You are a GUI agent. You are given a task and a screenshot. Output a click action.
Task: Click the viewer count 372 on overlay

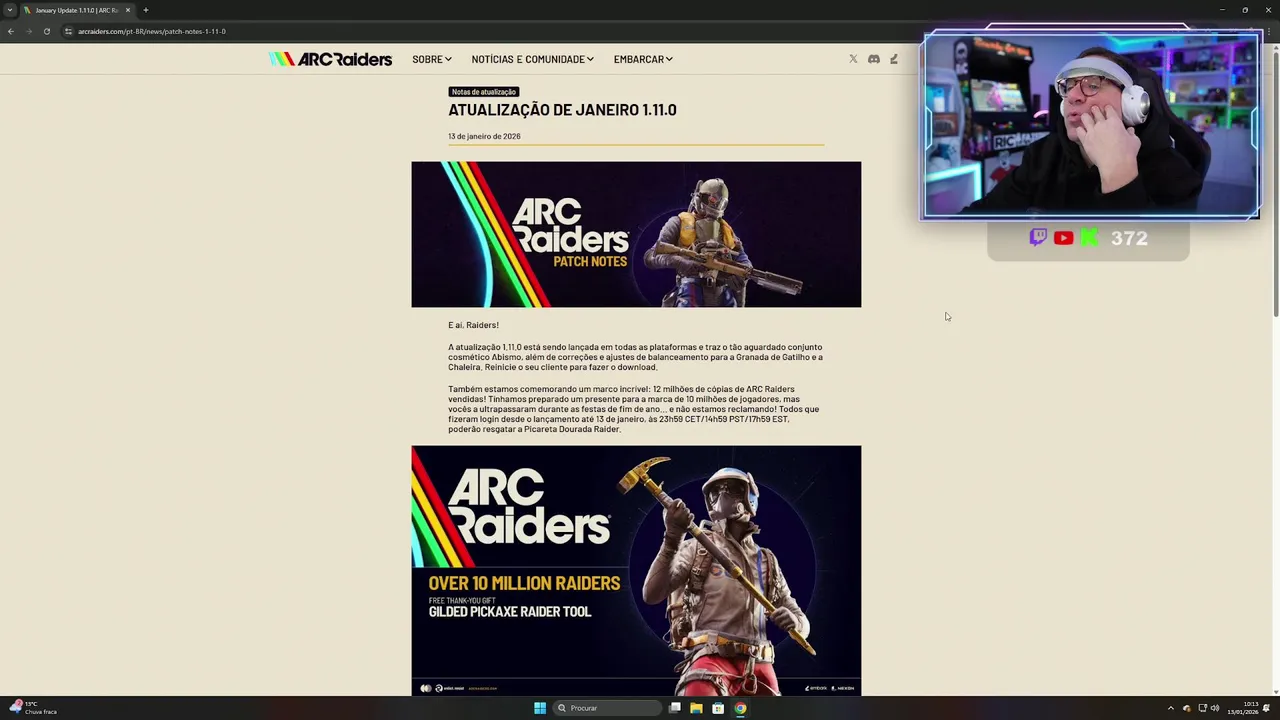tap(1129, 238)
